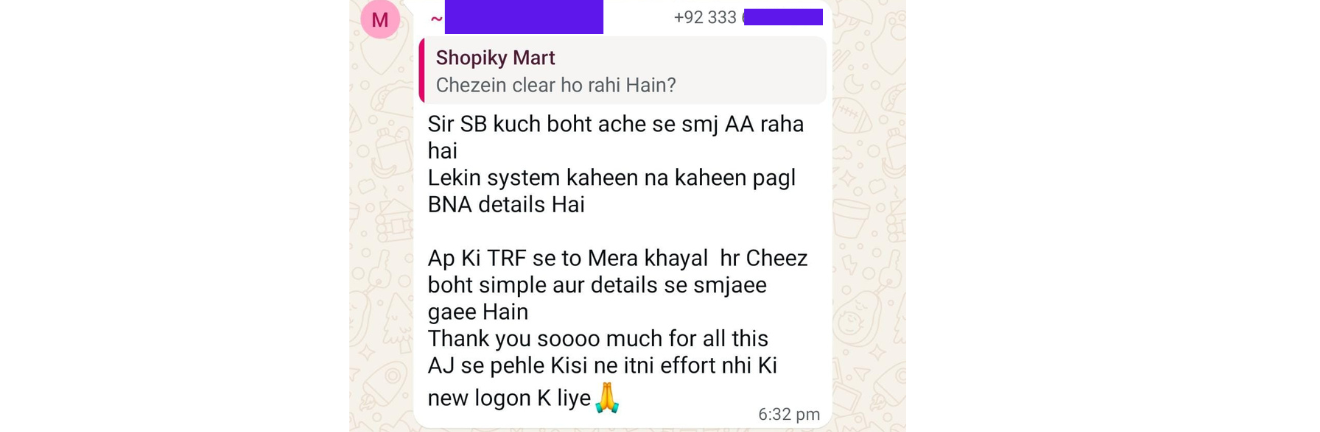Tap the +92 333 phone number
The height and width of the screenshot is (432, 1320).
pyautogui.click(x=748, y=17)
